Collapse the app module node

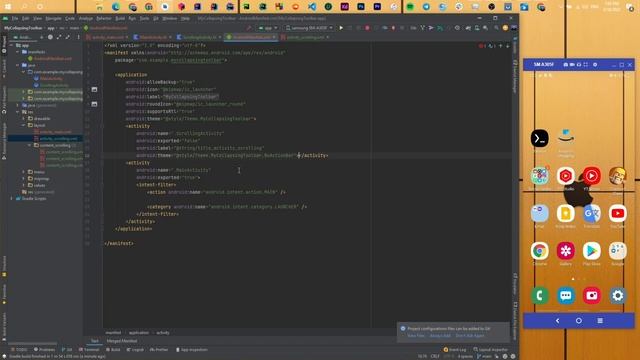[x=11, y=45]
